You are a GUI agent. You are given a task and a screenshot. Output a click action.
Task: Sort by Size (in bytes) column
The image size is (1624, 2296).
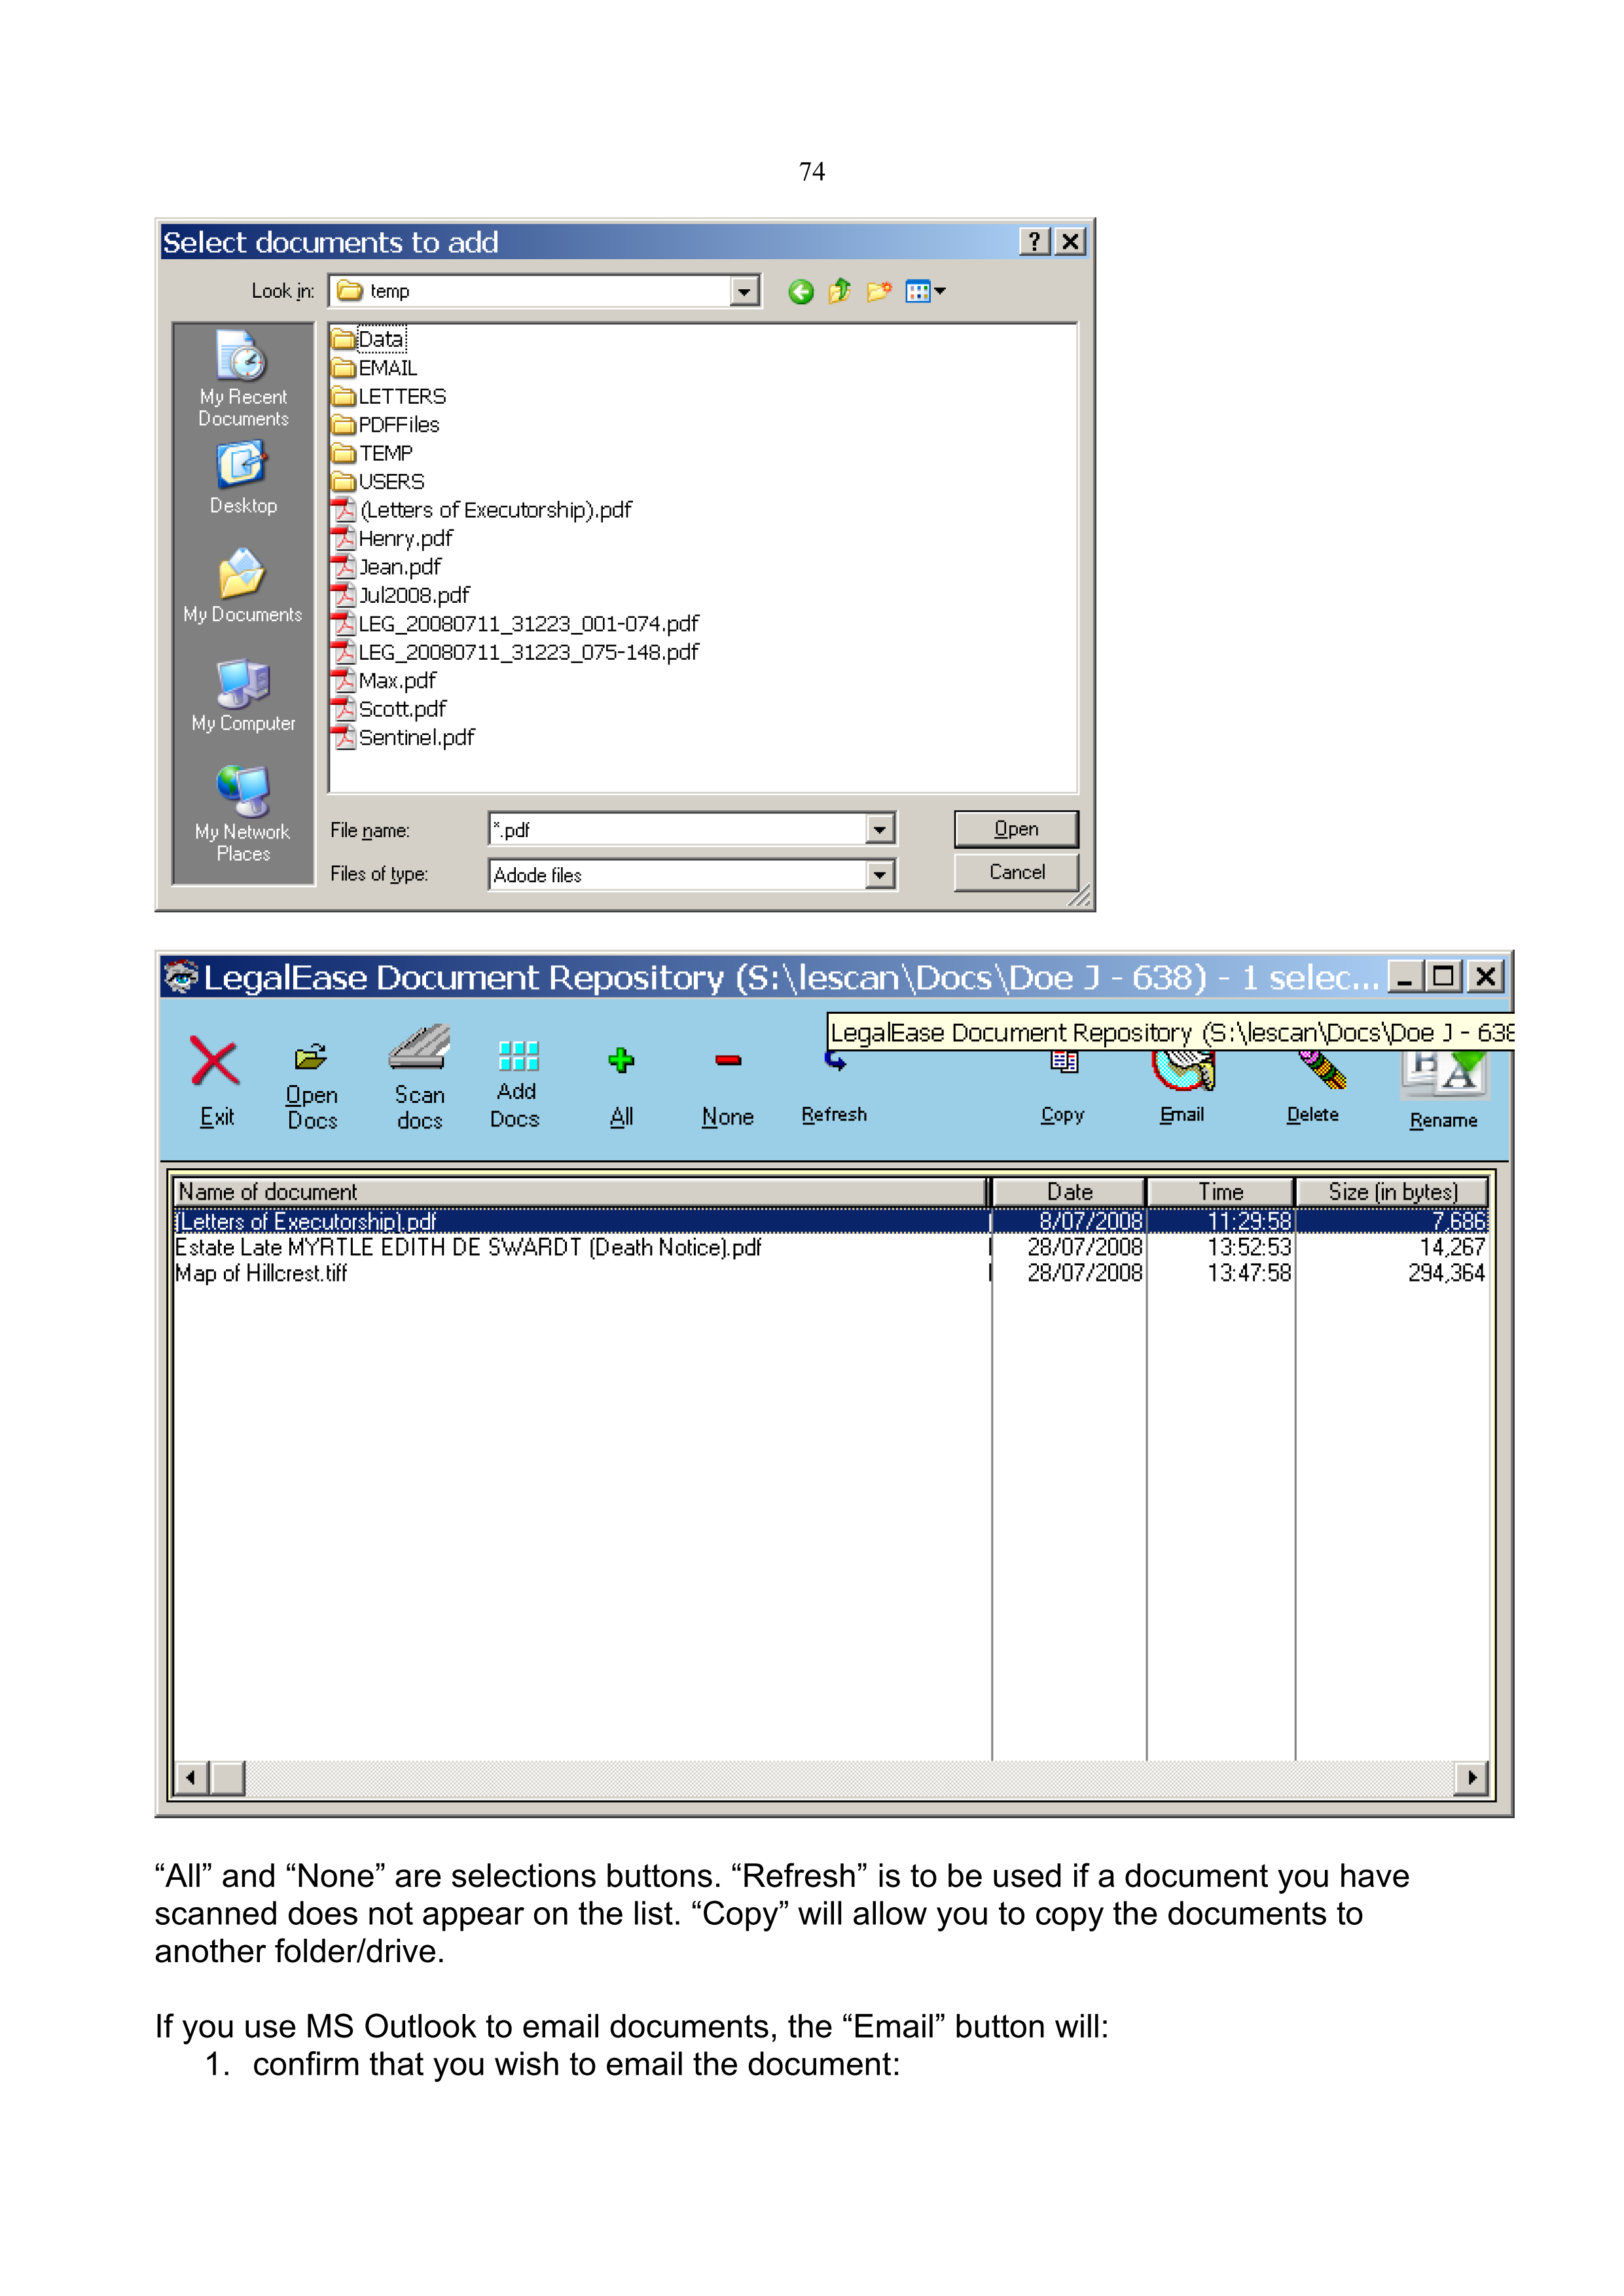[1392, 1192]
